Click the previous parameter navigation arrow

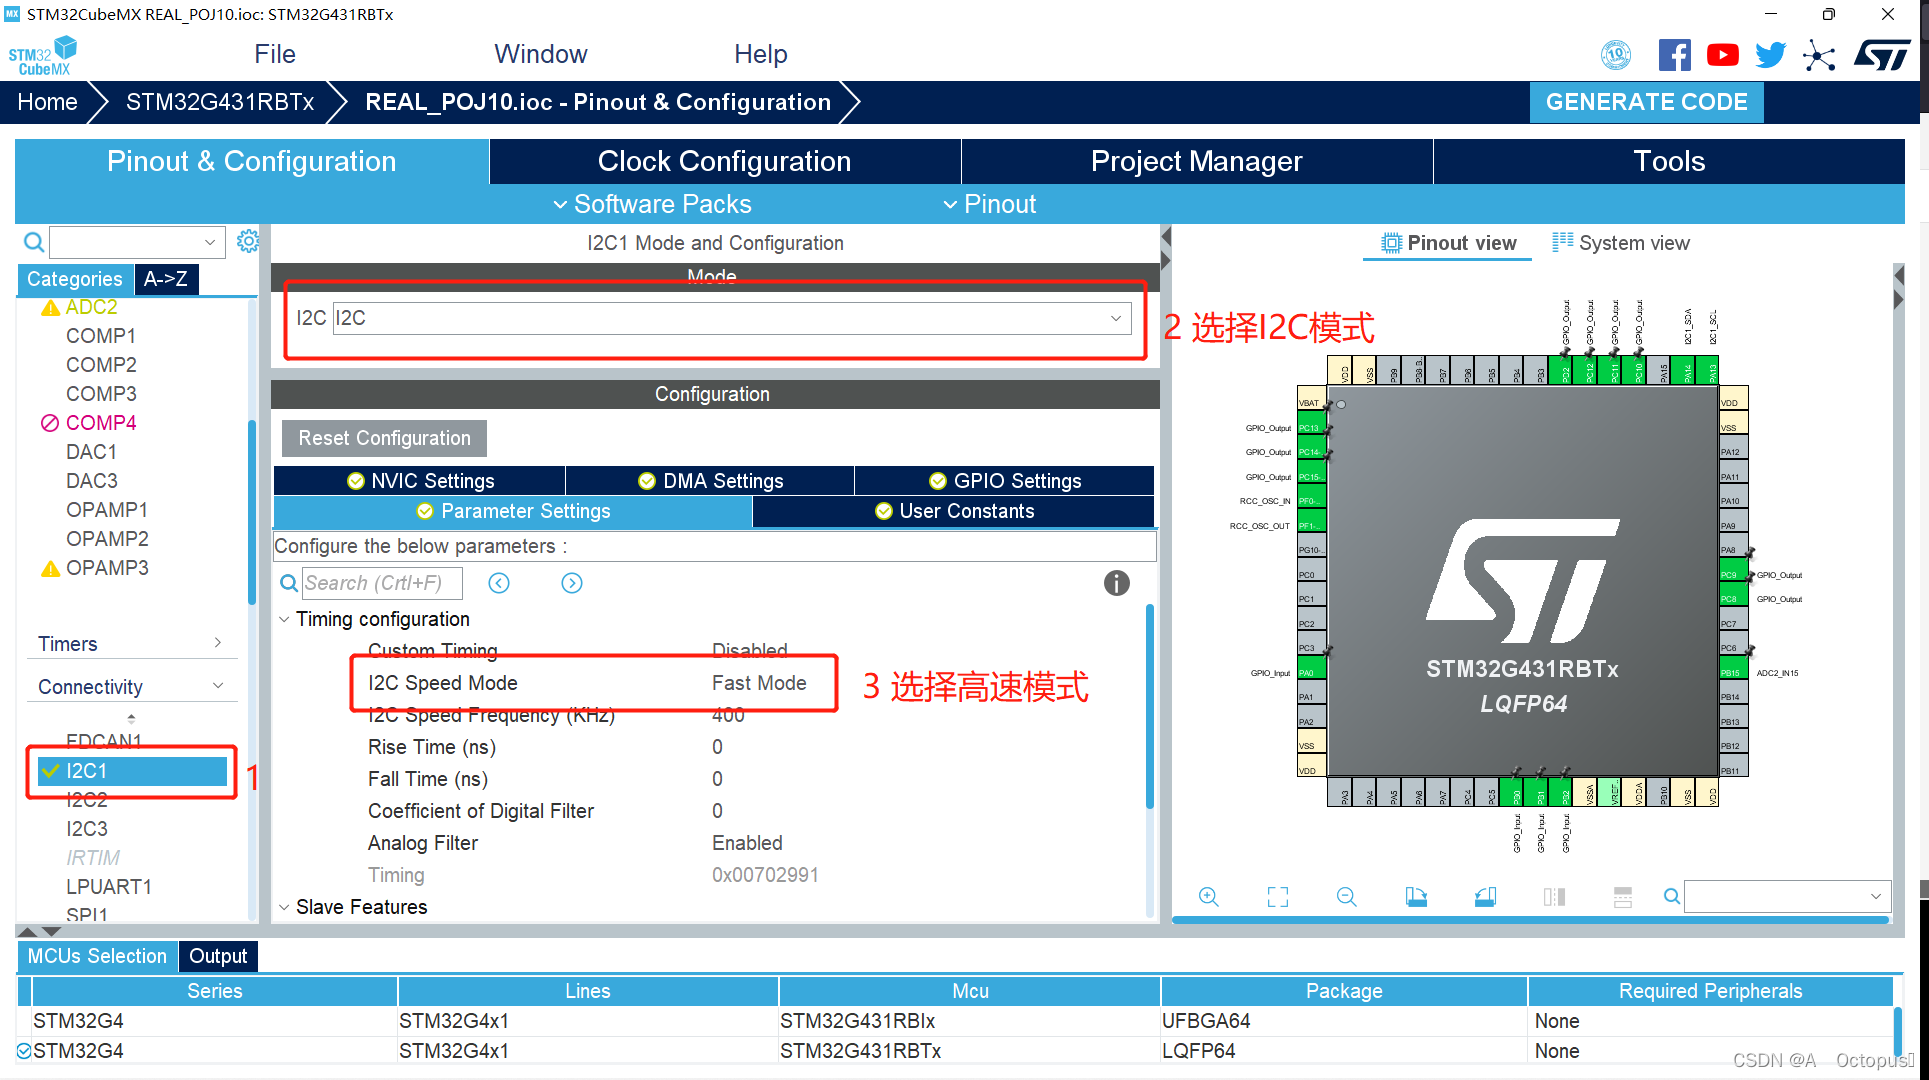[498, 582]
